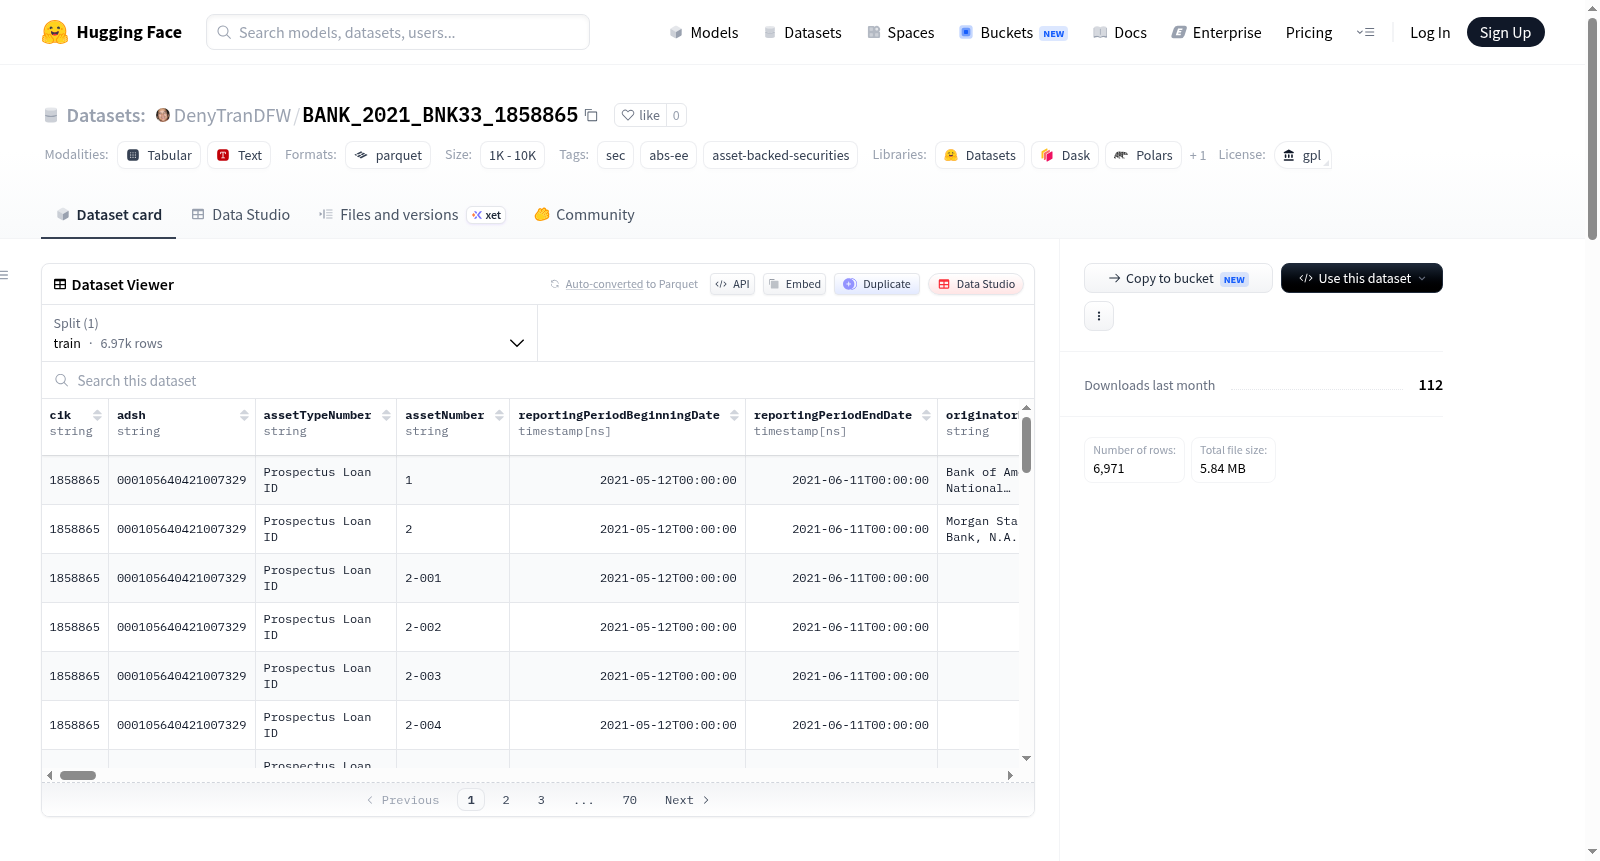Click the 1K - 10K size tag
Image resolution: width=1600 pixels, height=861 pixels.
coord(512,155)
